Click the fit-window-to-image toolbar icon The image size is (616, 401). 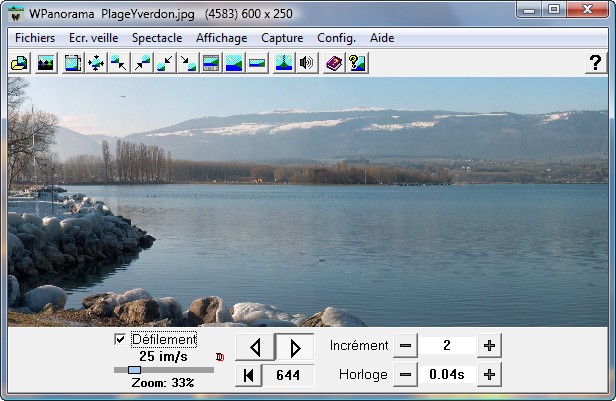(73, 63)
